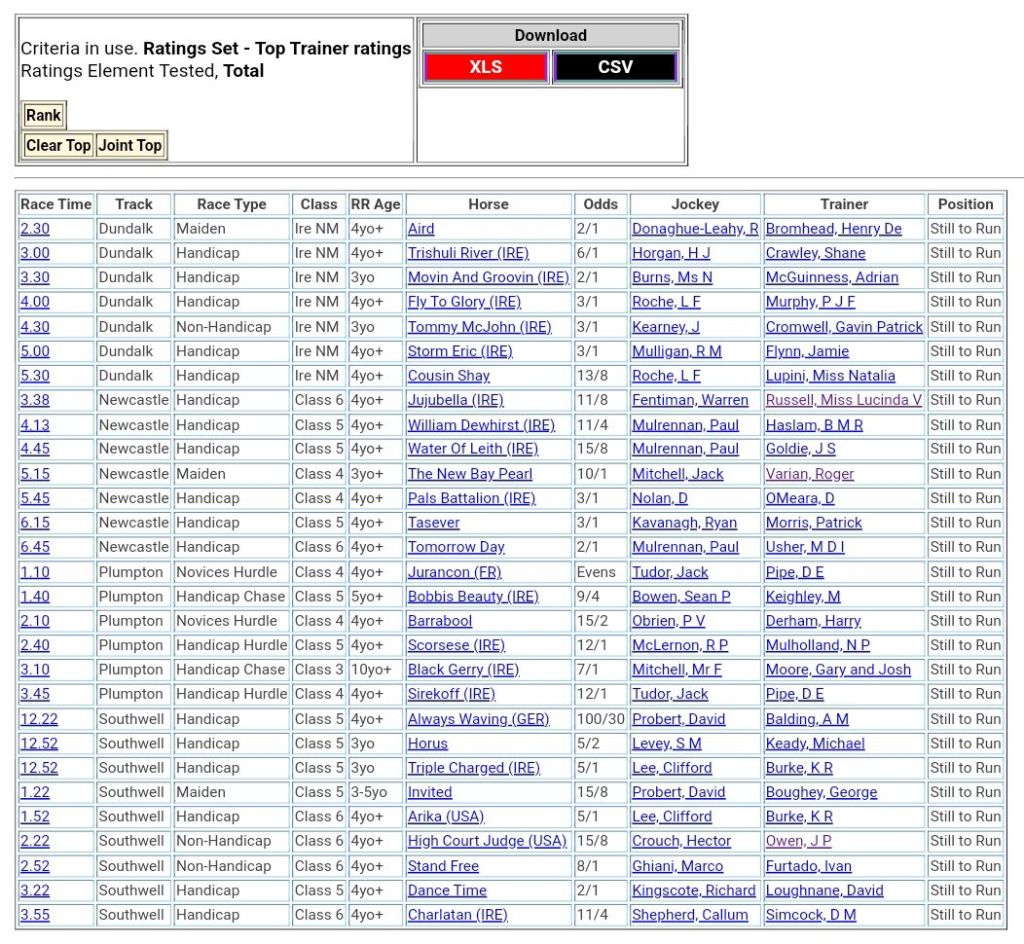Open horse link Trishuli River (IRE)
Image resolution: width=1024 pixels, height=944 pixels.
[x=468, y=253]
